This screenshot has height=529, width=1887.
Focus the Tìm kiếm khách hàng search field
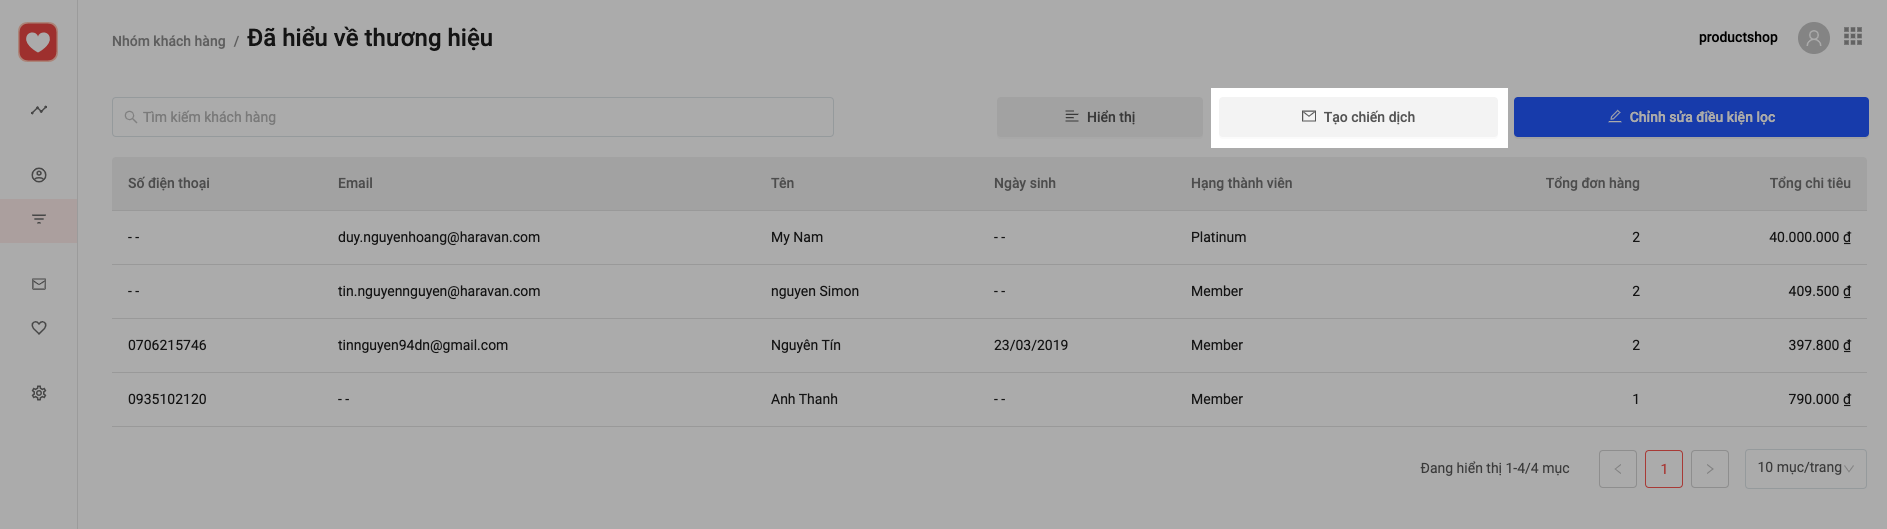point(472,117)
